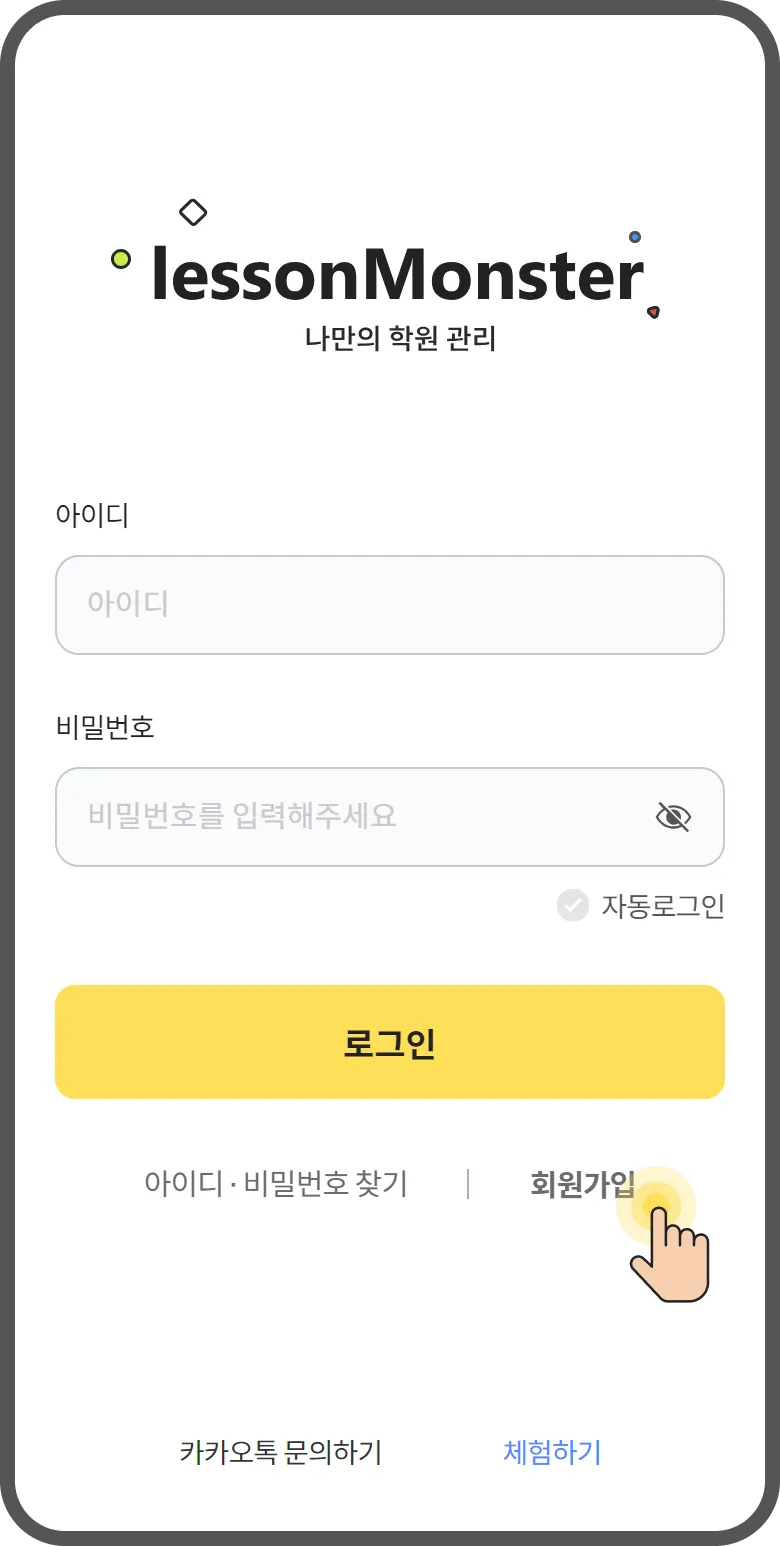Open the 회원가입 sign-up link

tap(581, 1184)
